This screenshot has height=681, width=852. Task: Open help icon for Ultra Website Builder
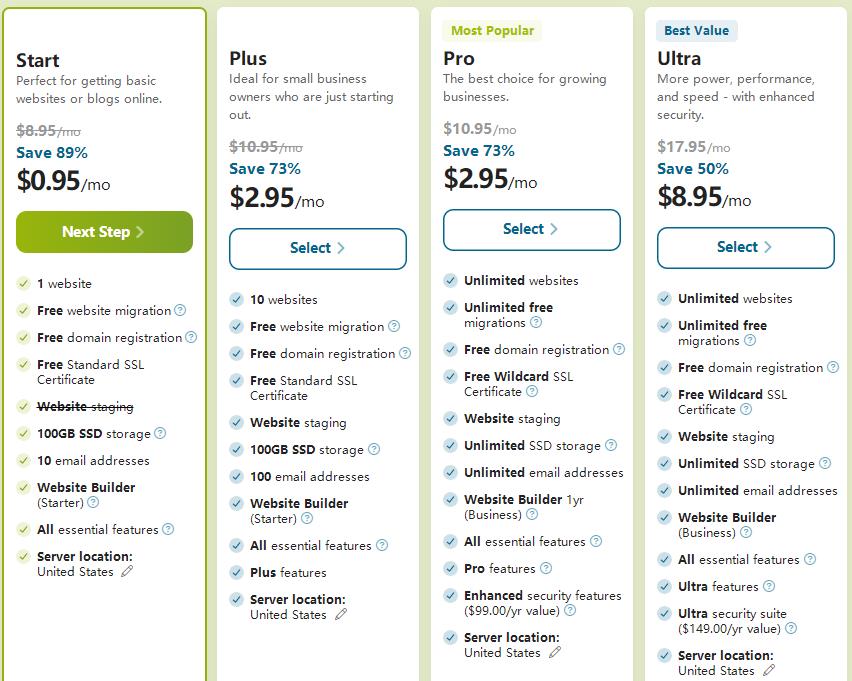(746, 533)
